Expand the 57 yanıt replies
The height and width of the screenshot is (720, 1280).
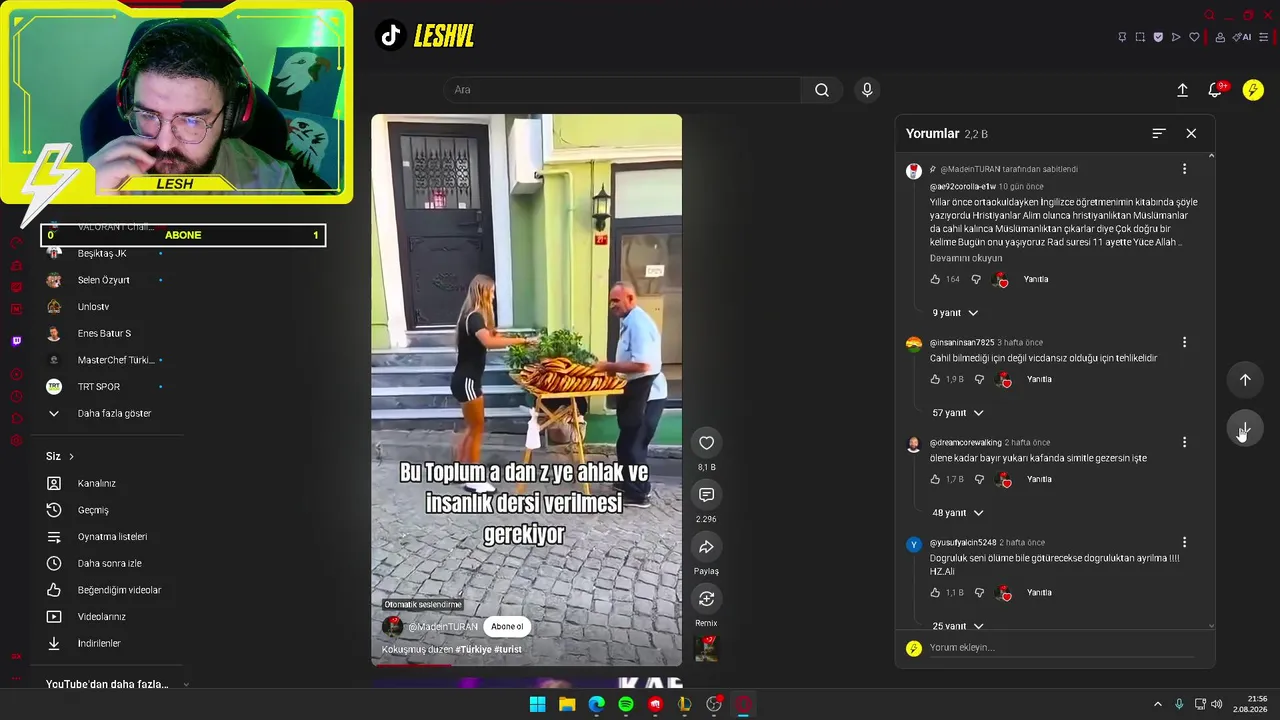click(x=958, y=413)
